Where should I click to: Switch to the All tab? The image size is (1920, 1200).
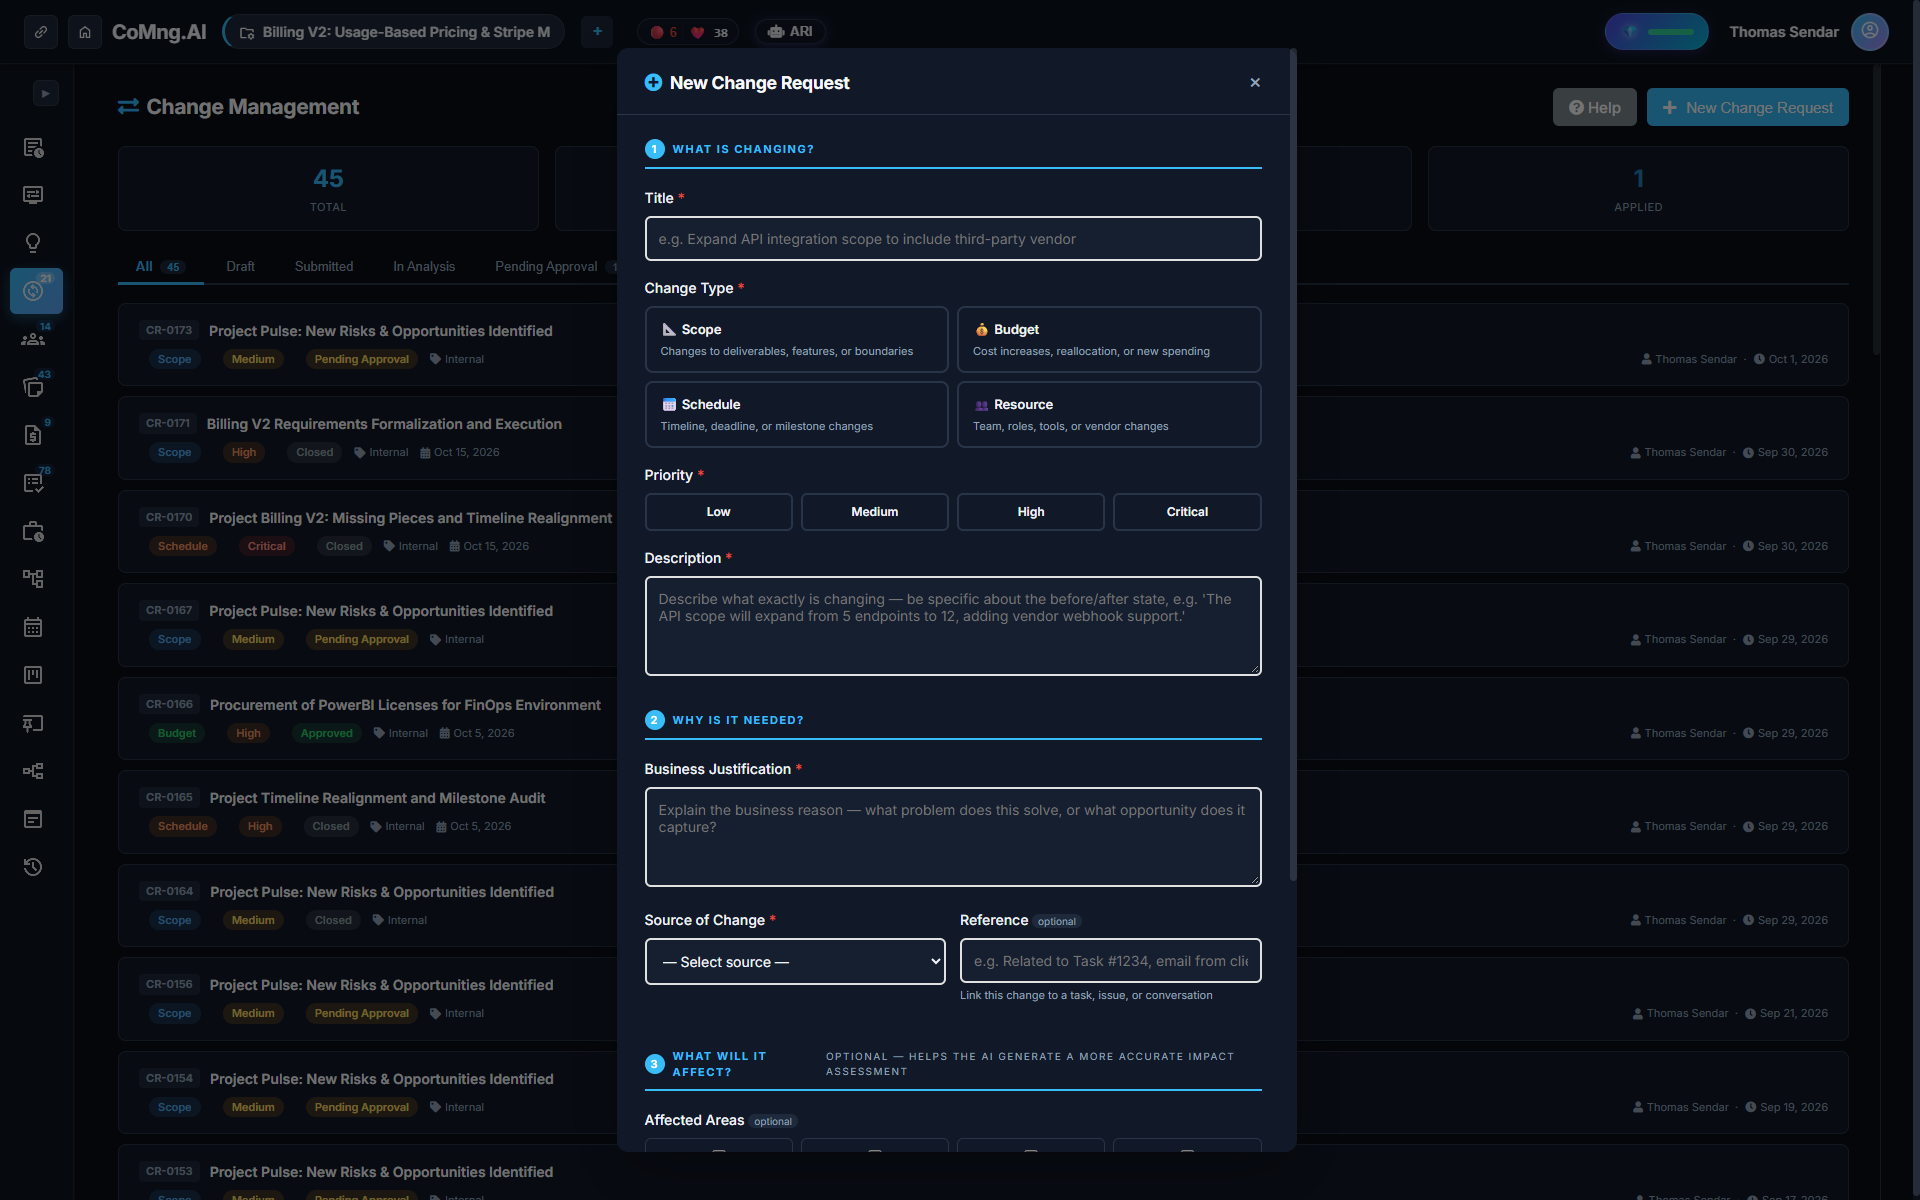coord(160,266)
